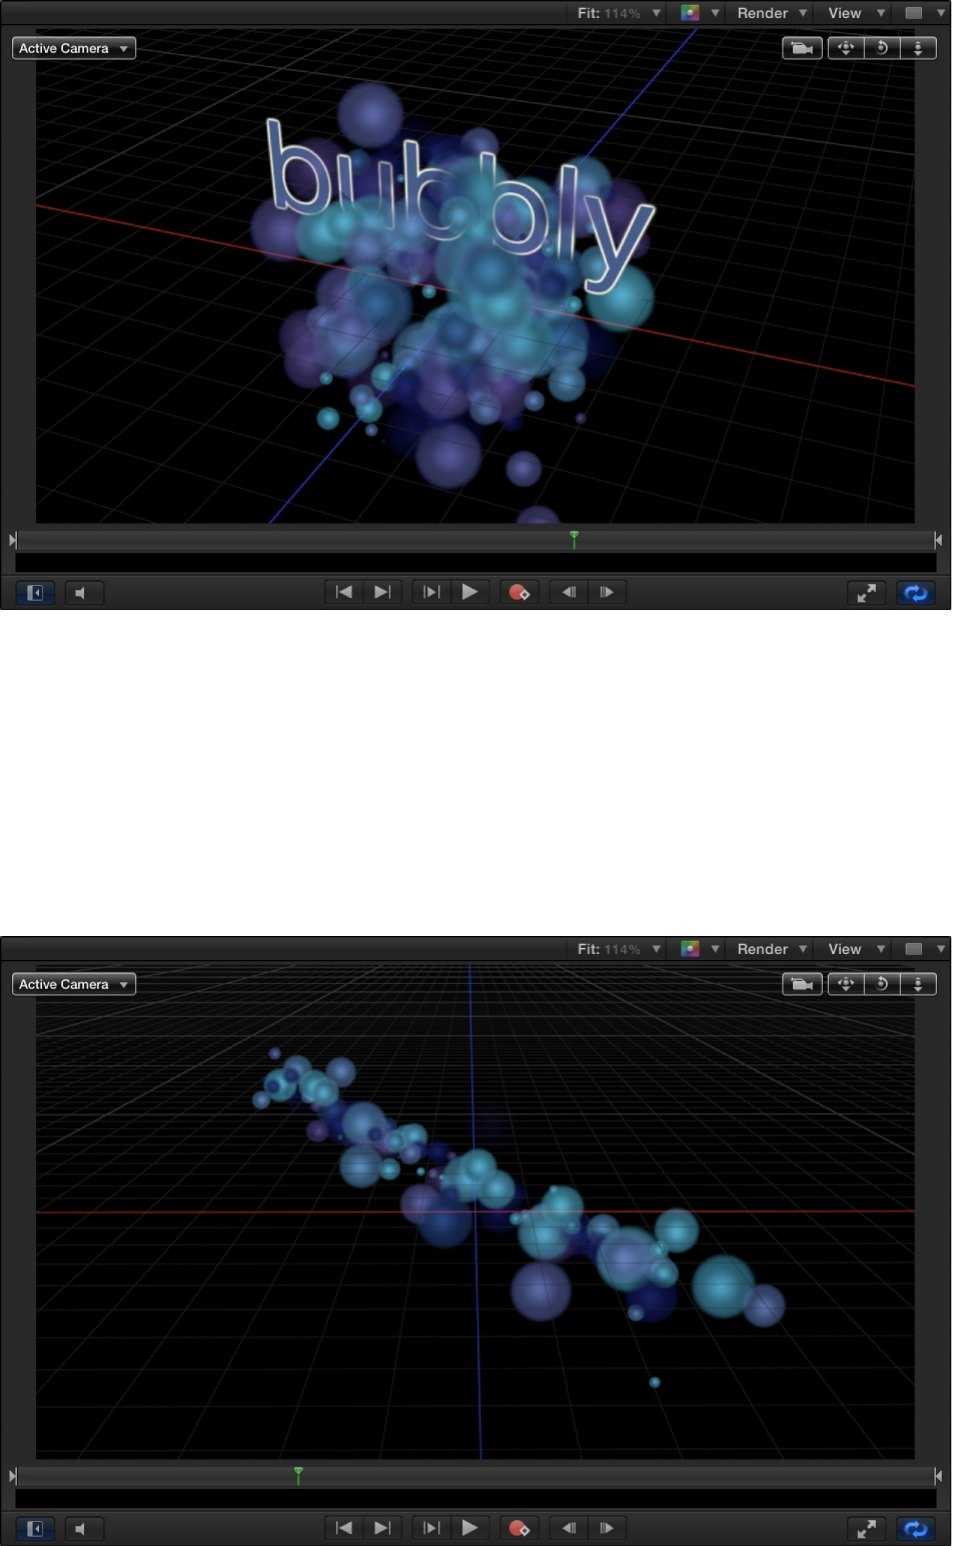Viewport: 953px width, 1546px height.
Task: Select 3D Orbit tool in canvas without text
Action: (882, 984)
